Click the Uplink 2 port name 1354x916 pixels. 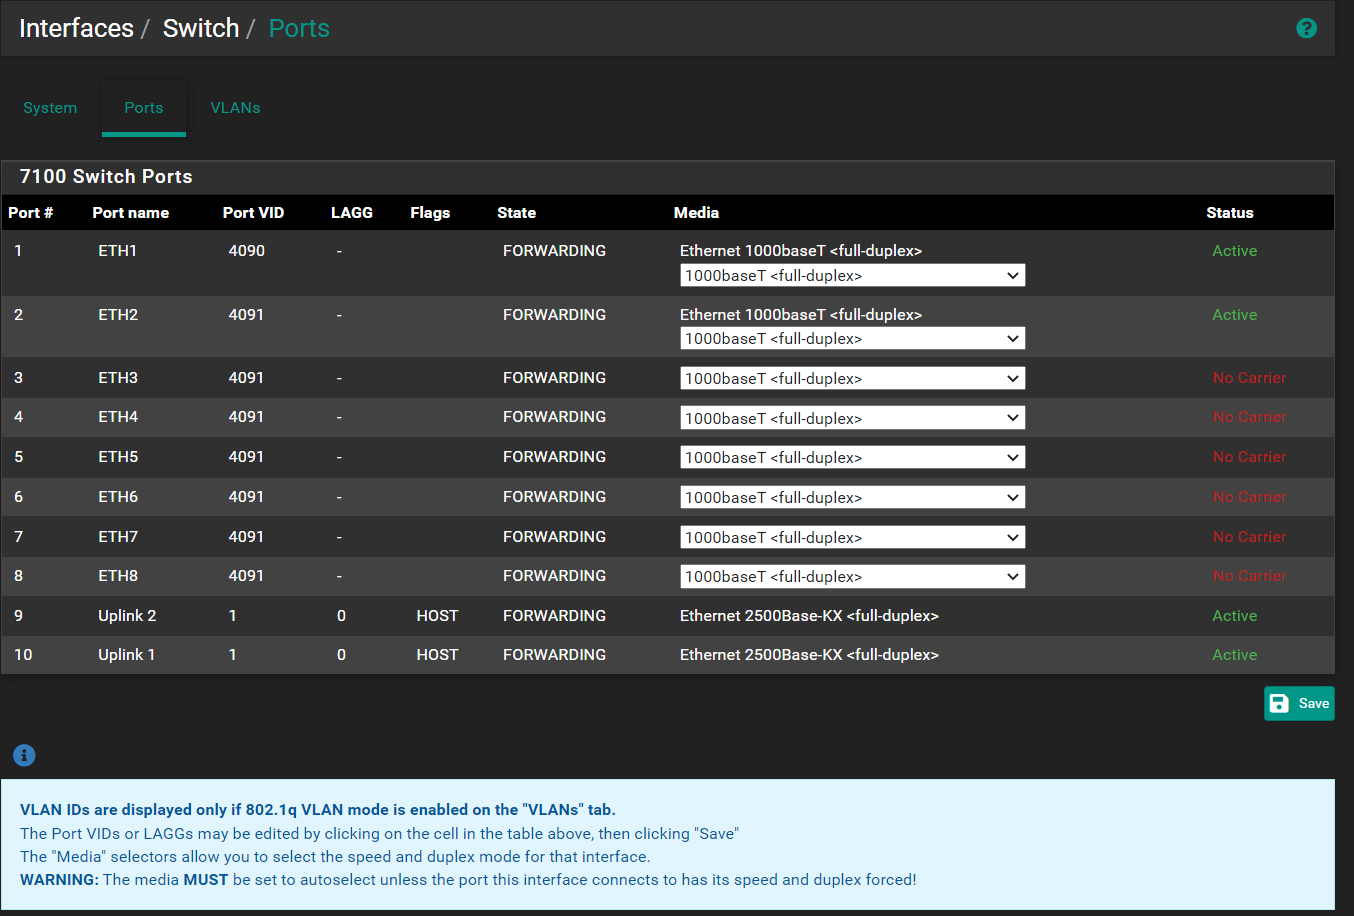127,616
